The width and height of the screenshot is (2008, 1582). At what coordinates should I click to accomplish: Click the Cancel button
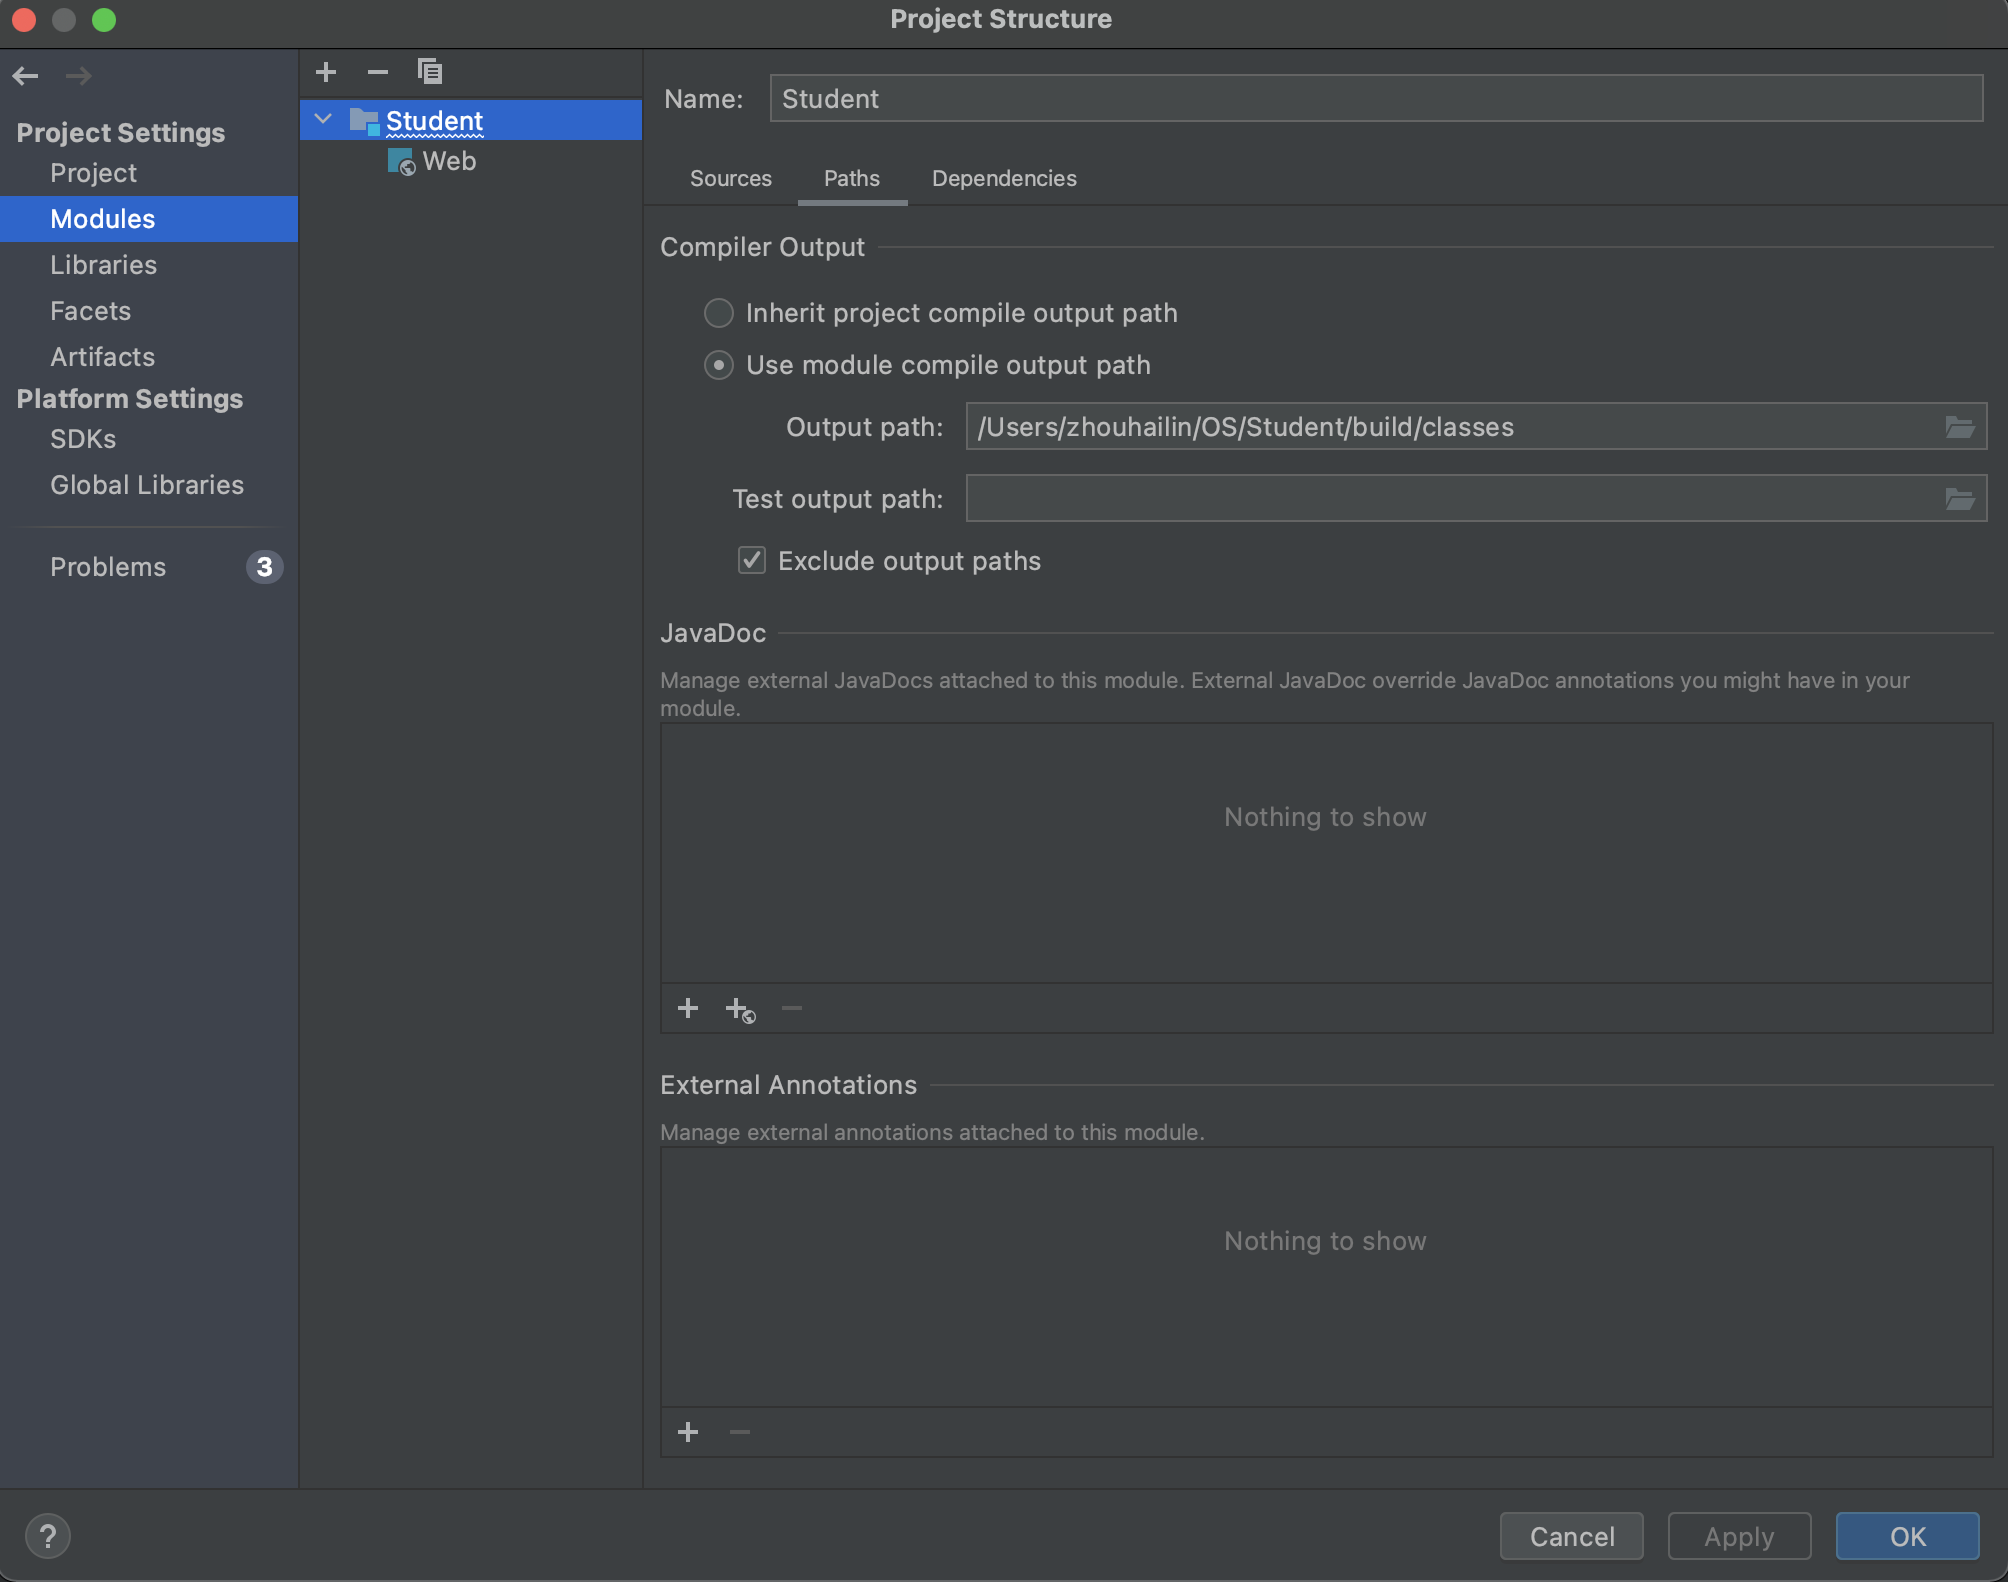tap(1571, 1536)
